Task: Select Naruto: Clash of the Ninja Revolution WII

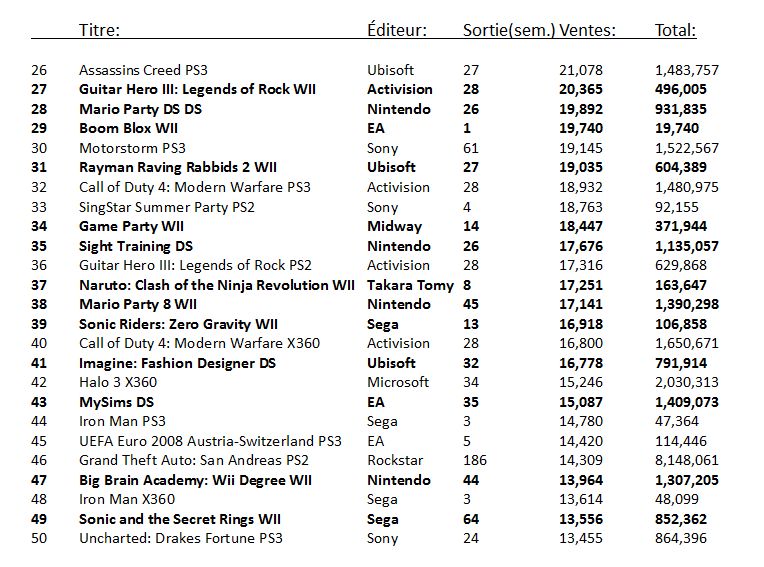Action: [217, 285]
